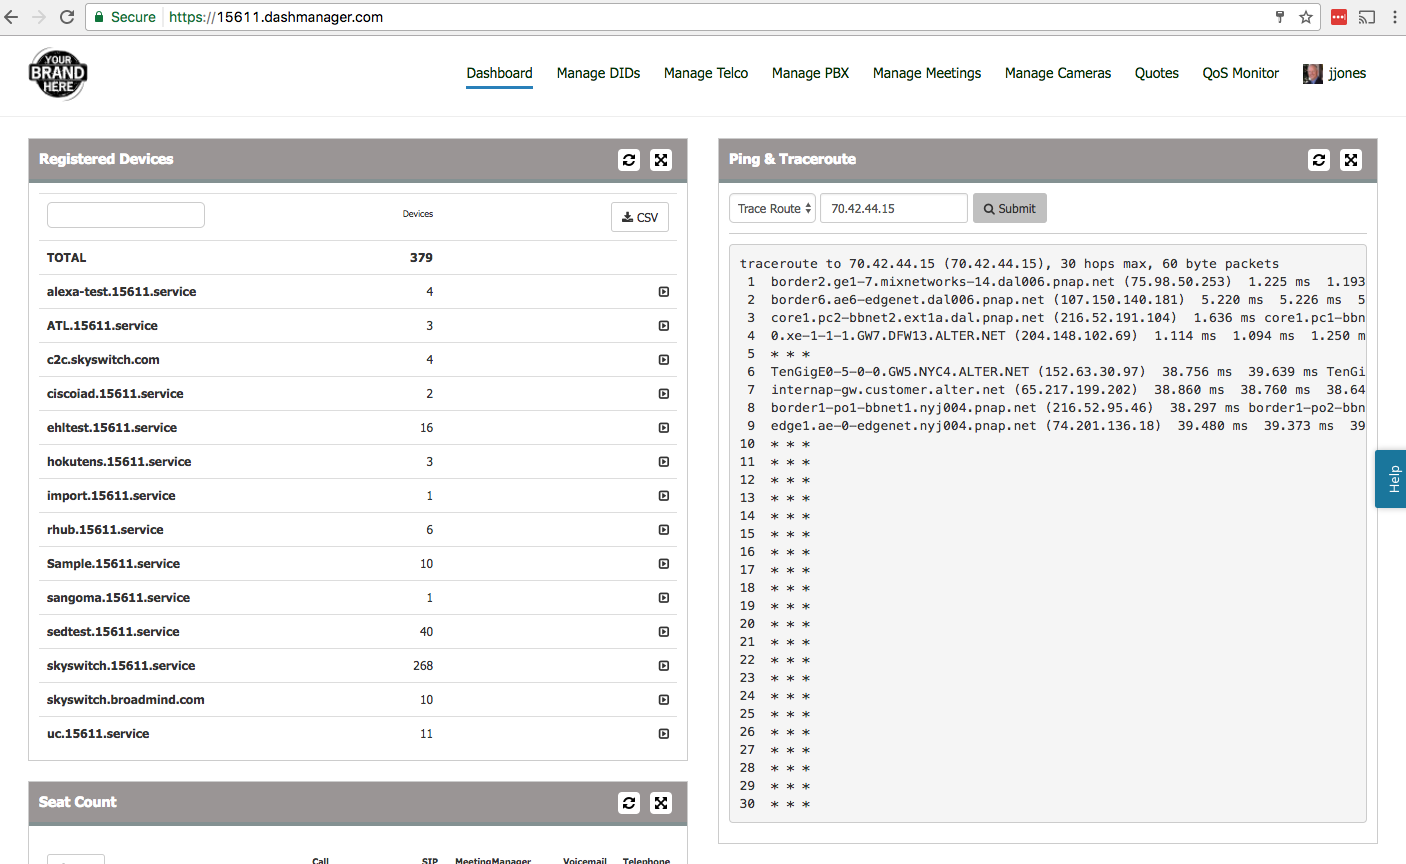1406x864 pixels.
Task: Open details for alexa-test.15611.service devices
Action: click(x=663, y=292)
